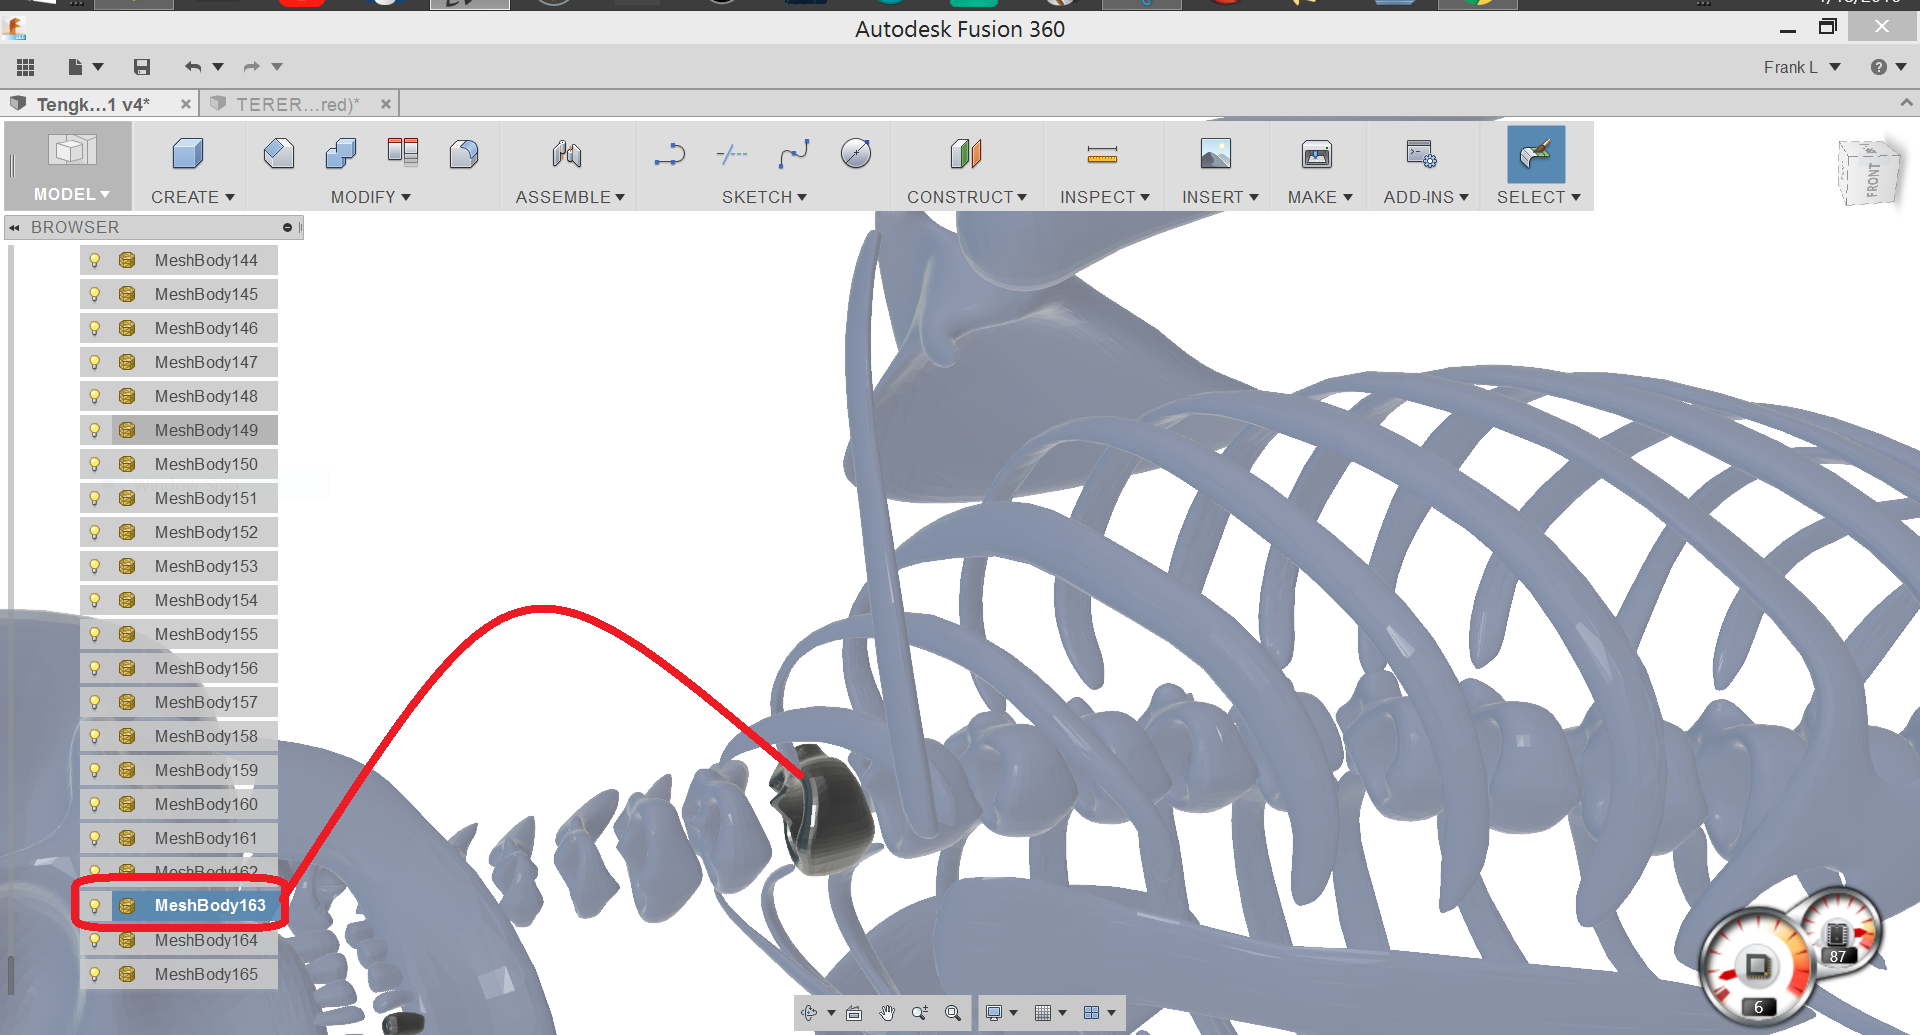This screenshot has height=1035, width=1920.
Task: Click the Make 3D Print icon
Action: 1317,154
